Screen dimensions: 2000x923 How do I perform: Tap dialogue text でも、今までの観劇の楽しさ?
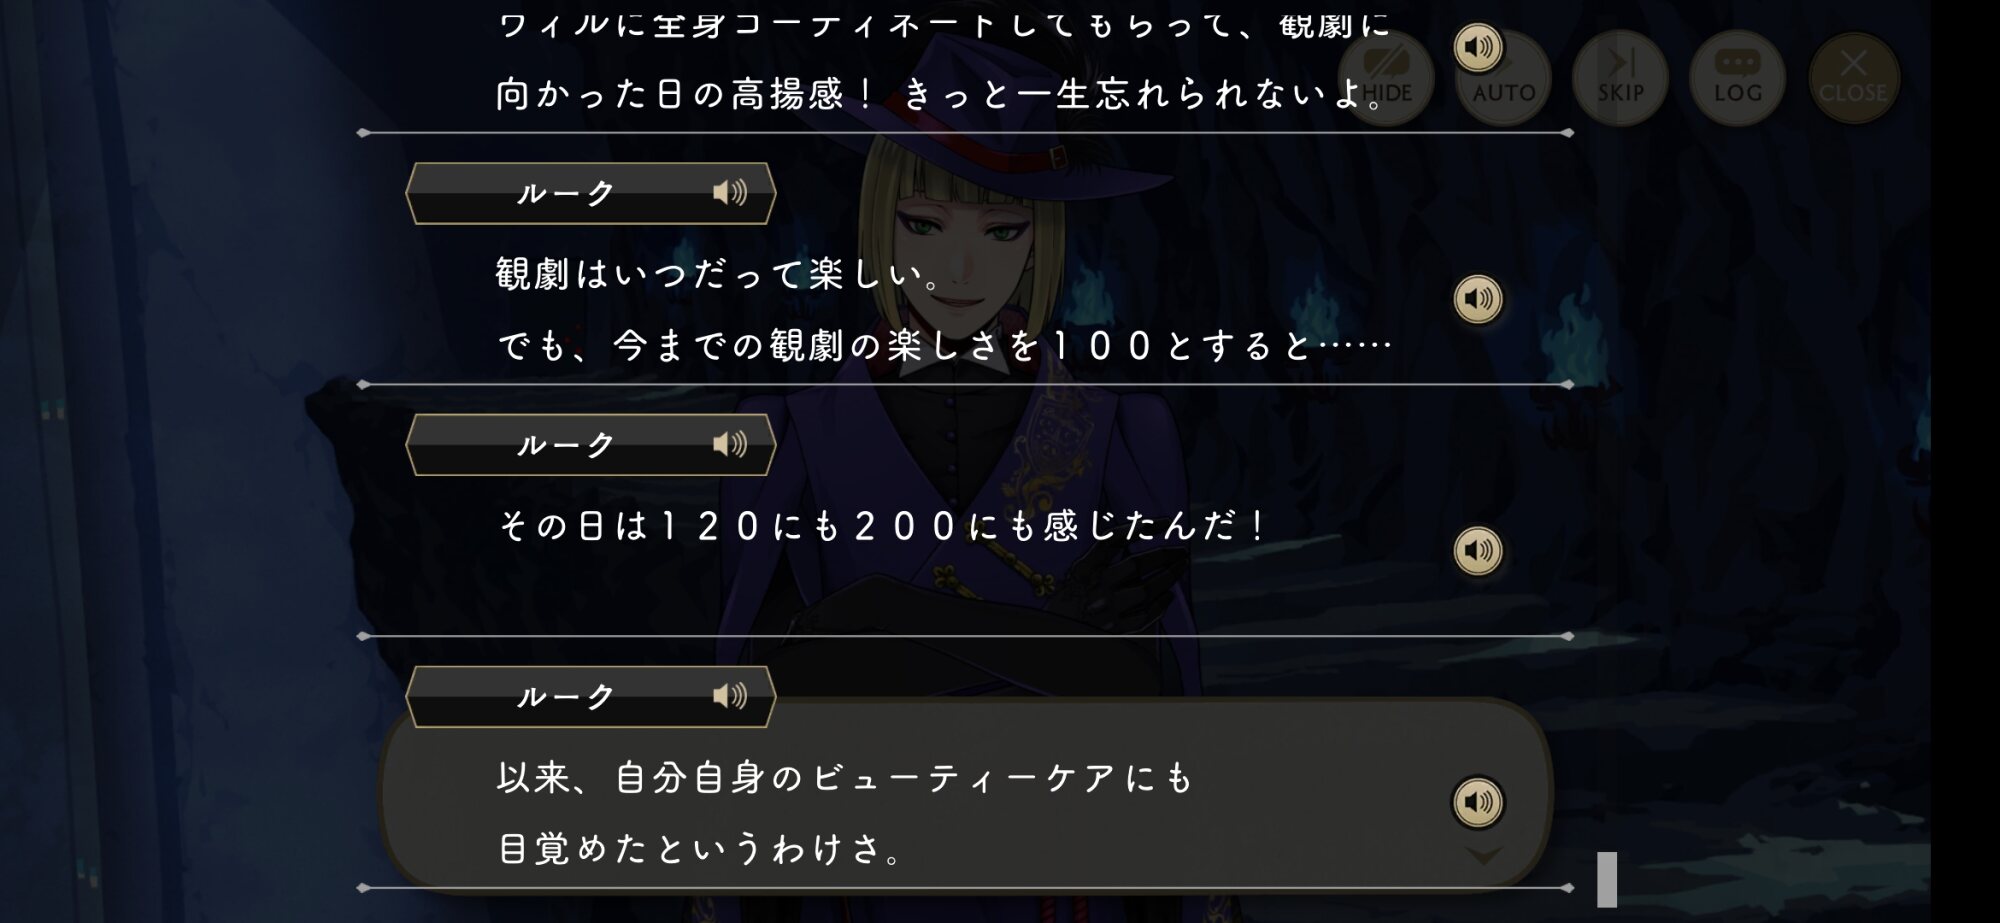[944, 346]
